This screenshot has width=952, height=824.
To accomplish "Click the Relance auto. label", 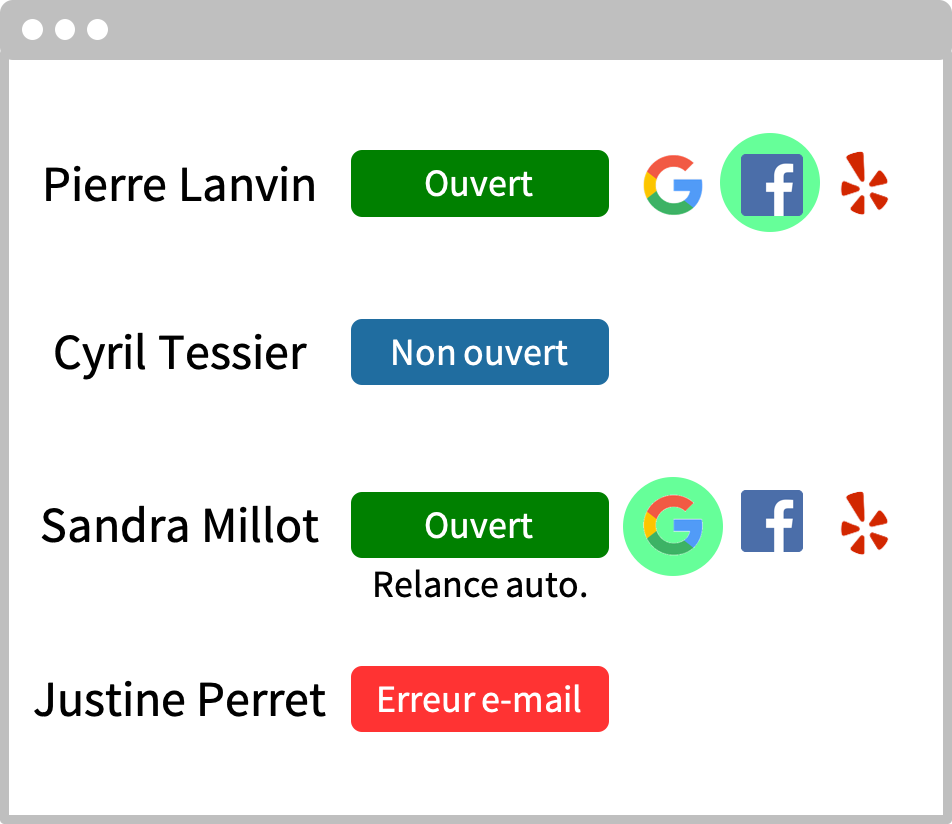I will pos(480,585).
